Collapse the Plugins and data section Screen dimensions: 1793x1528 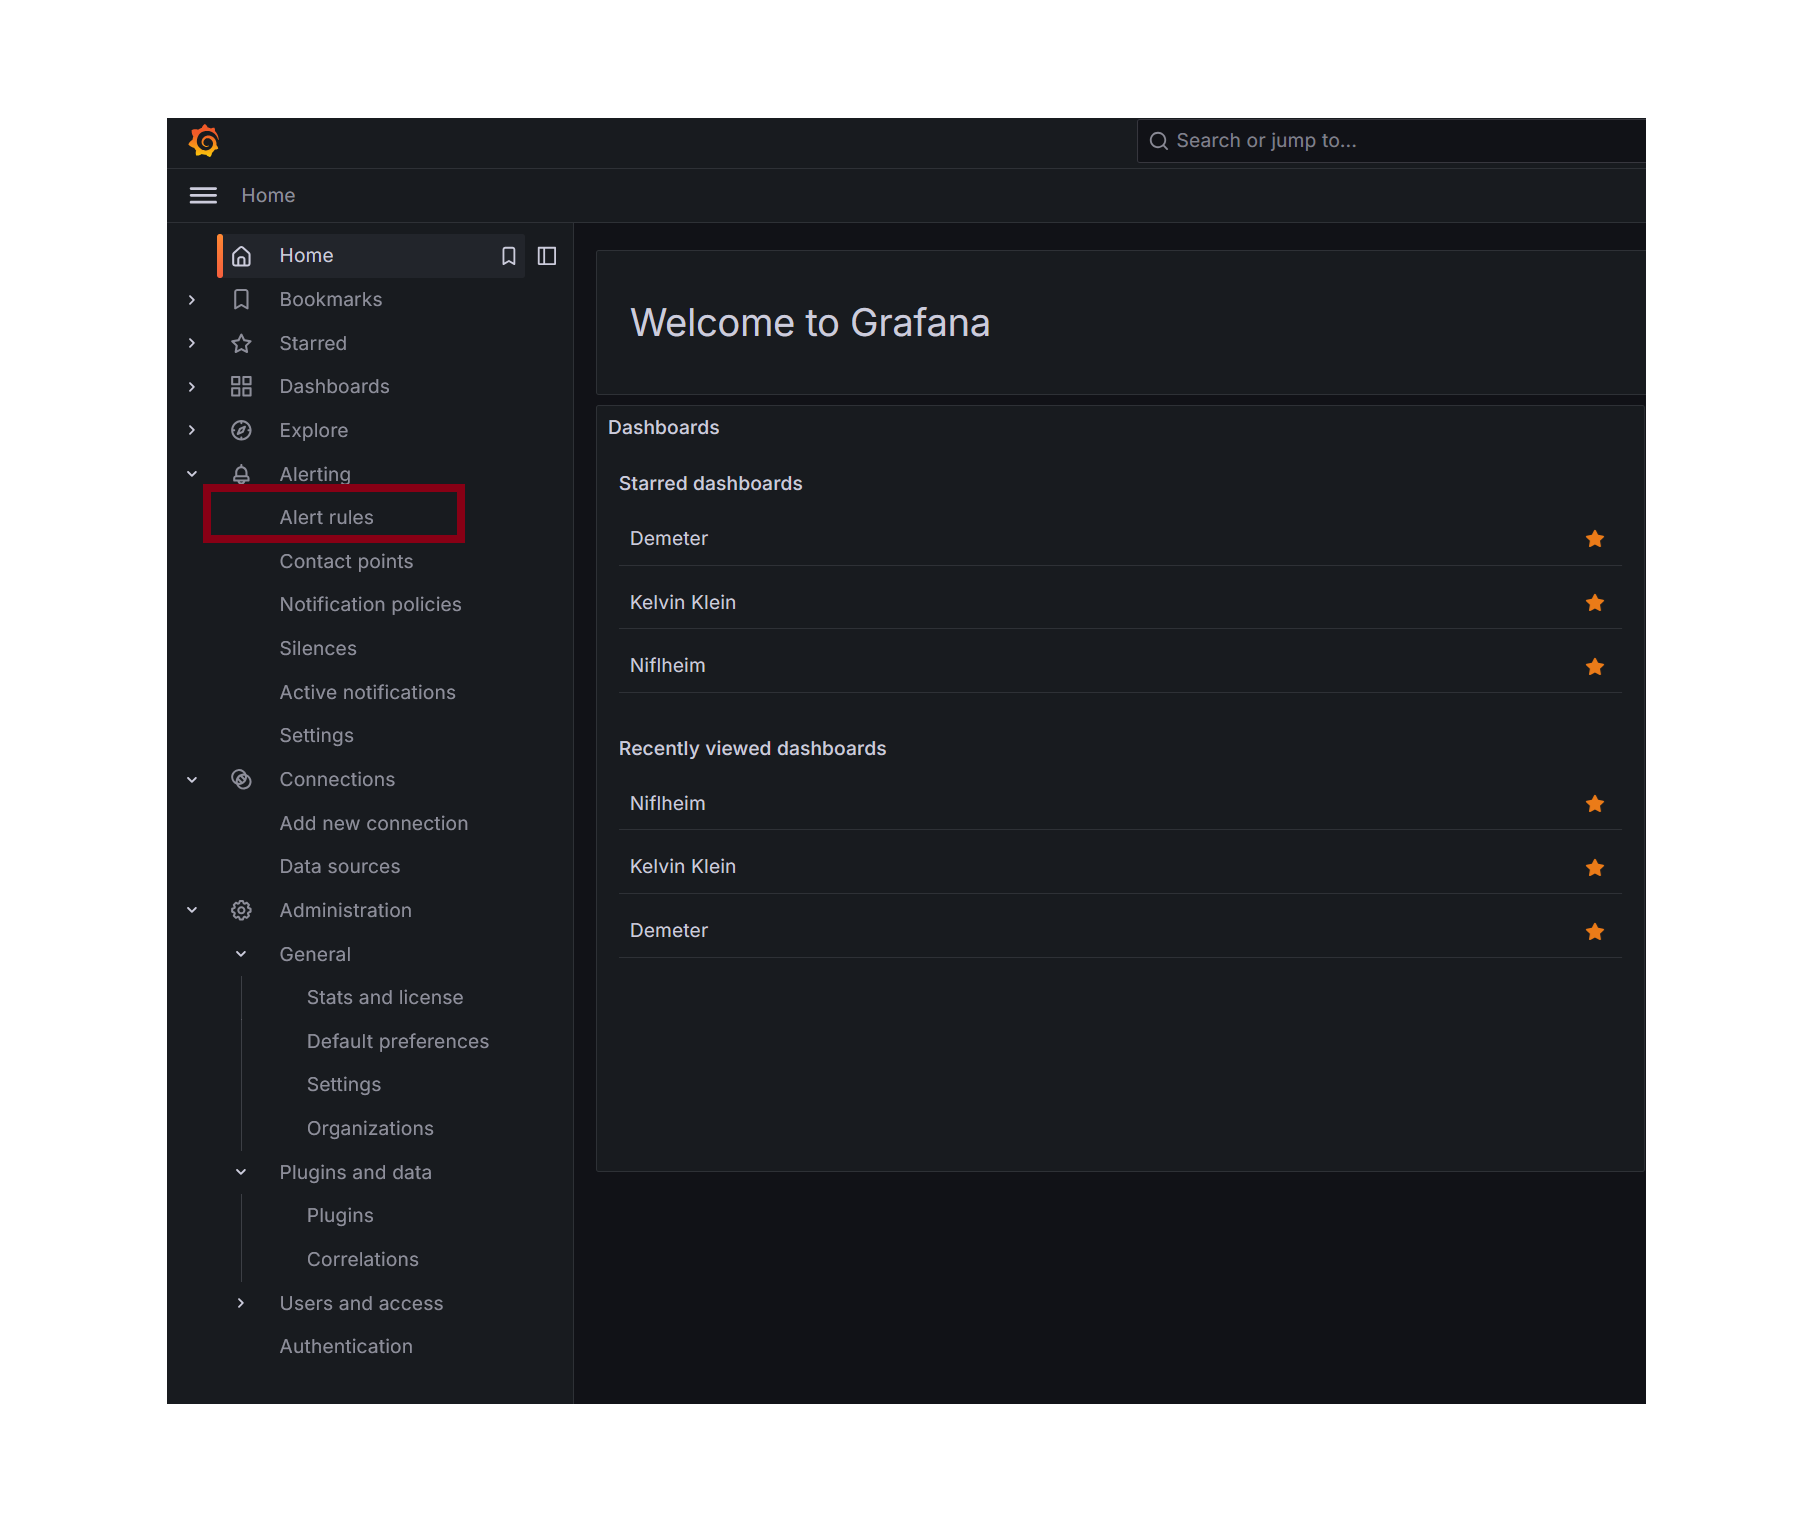pyautogui.click(x=241, y=1172)
